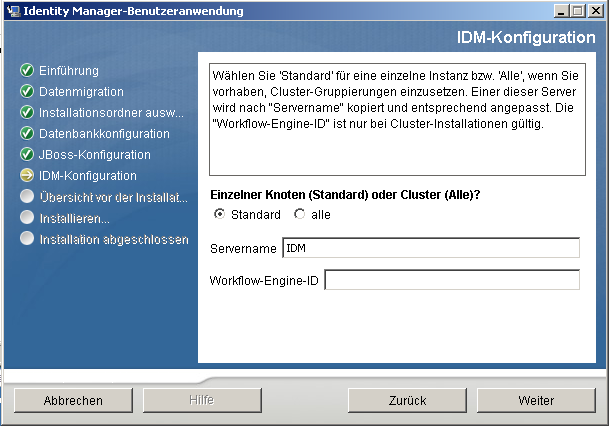
Task: Click the question 'Einzelner Knoten (Standard) oder Cluster (Alle)?'
Action: [345, 195]
